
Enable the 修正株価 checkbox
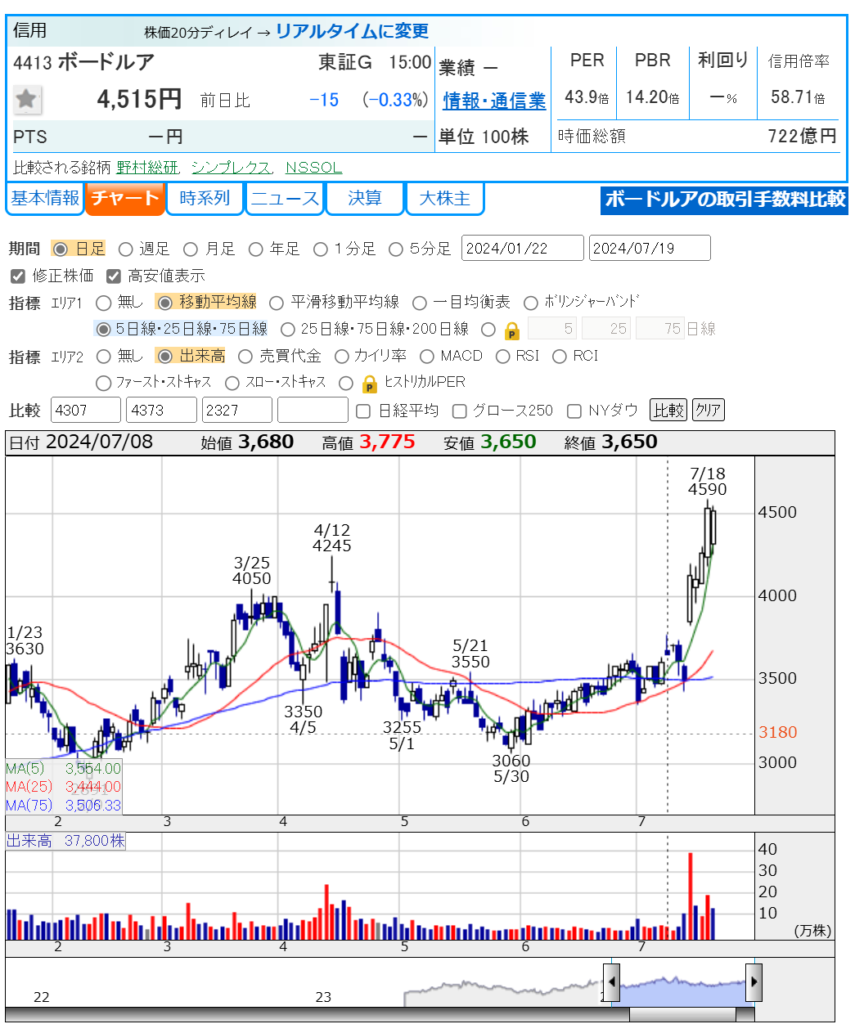pos(17,276)
